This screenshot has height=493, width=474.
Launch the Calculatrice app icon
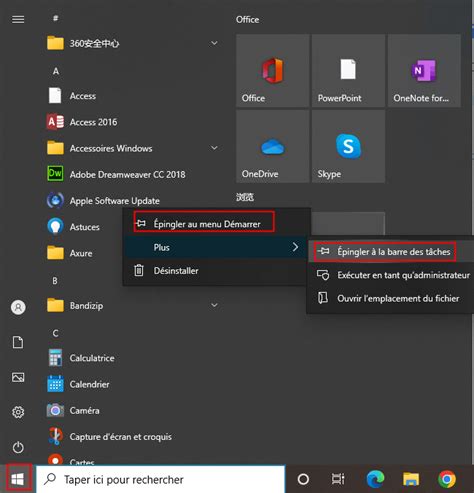point(55,358)
